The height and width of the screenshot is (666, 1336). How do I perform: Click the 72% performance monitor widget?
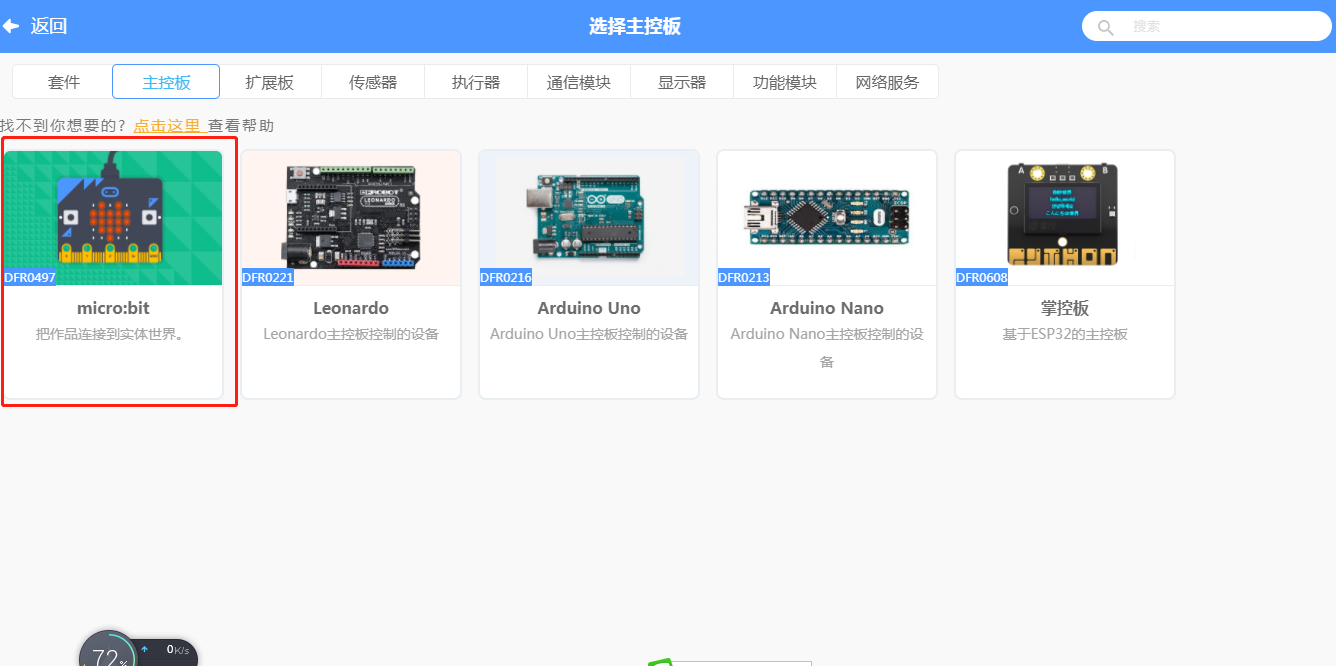click(x=106, y=650)
